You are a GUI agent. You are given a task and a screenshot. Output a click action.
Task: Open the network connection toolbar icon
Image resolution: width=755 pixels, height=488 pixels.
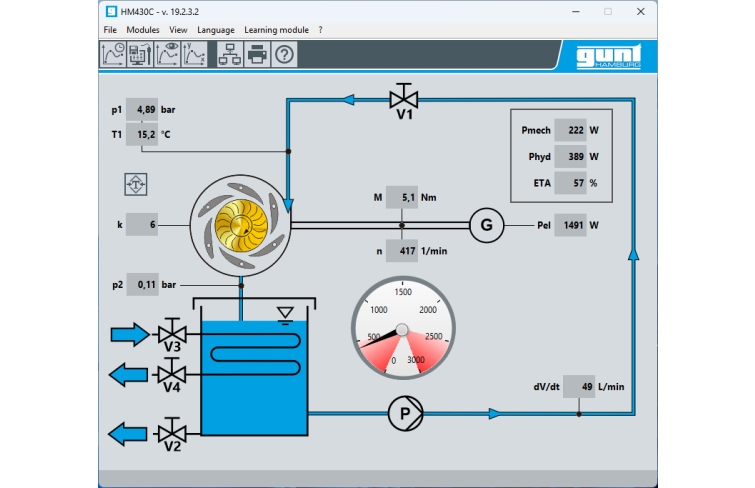[x=230, y=54]
